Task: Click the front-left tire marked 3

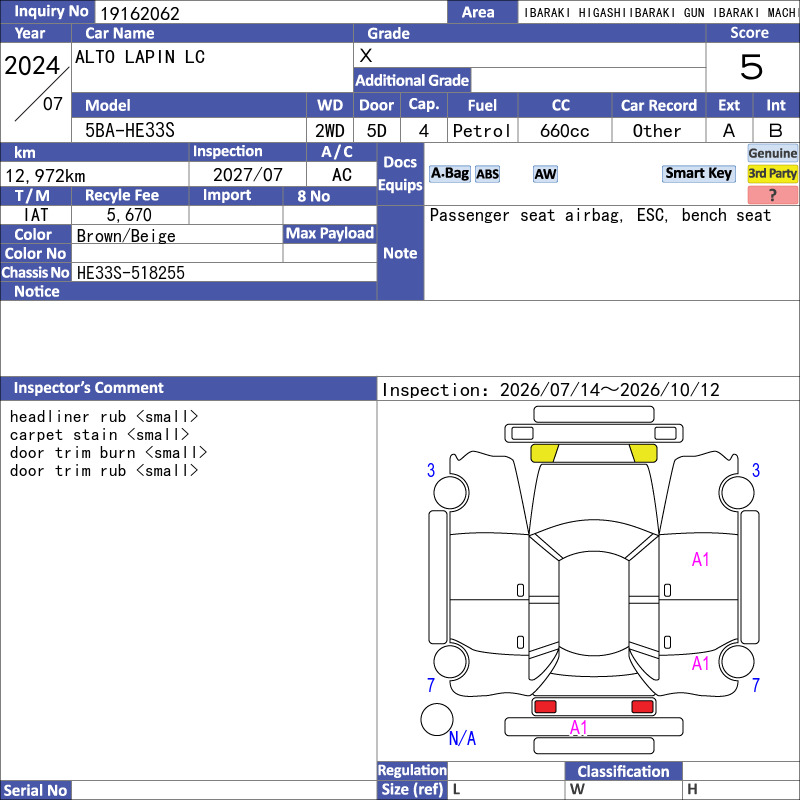Action: [451, 492]
